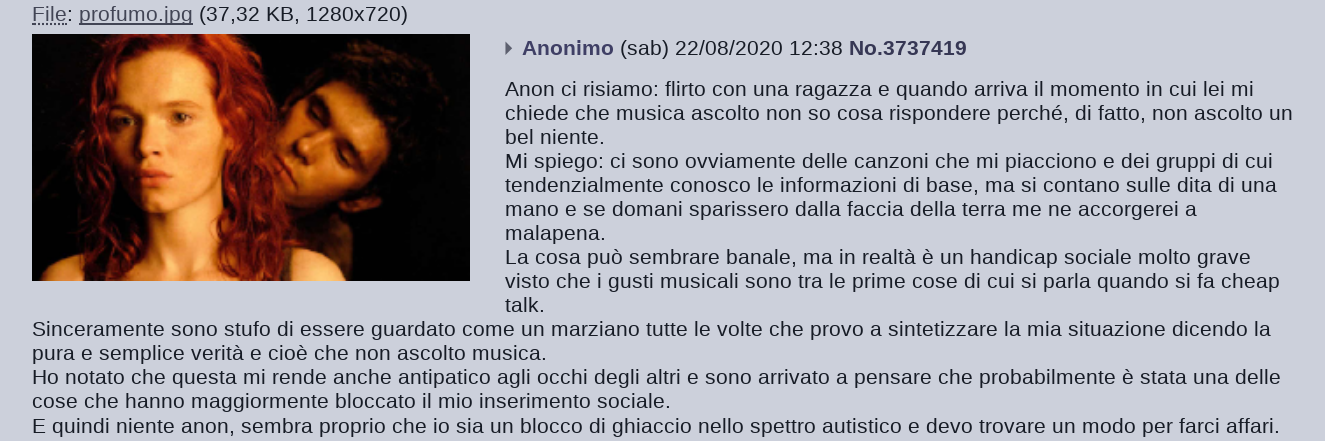1325x441 pixels.
Task: Click the sentence starting 'Anon ci risiamo'
Action: tap(899, 111)
